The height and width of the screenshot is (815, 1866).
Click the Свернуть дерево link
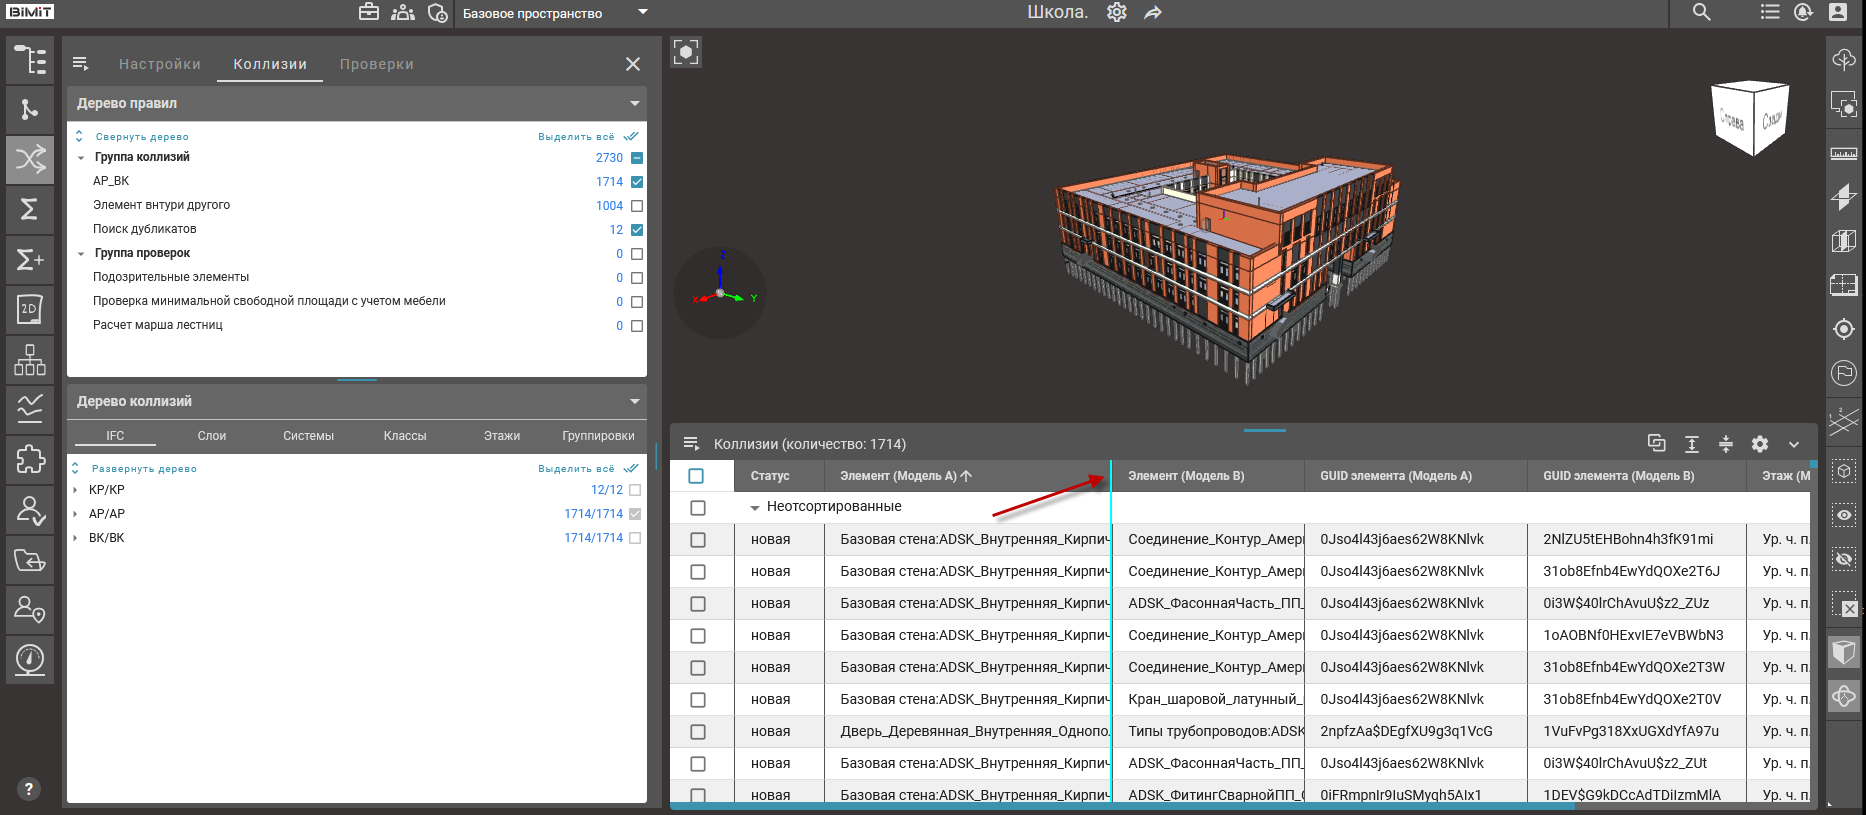coord(142,137)
